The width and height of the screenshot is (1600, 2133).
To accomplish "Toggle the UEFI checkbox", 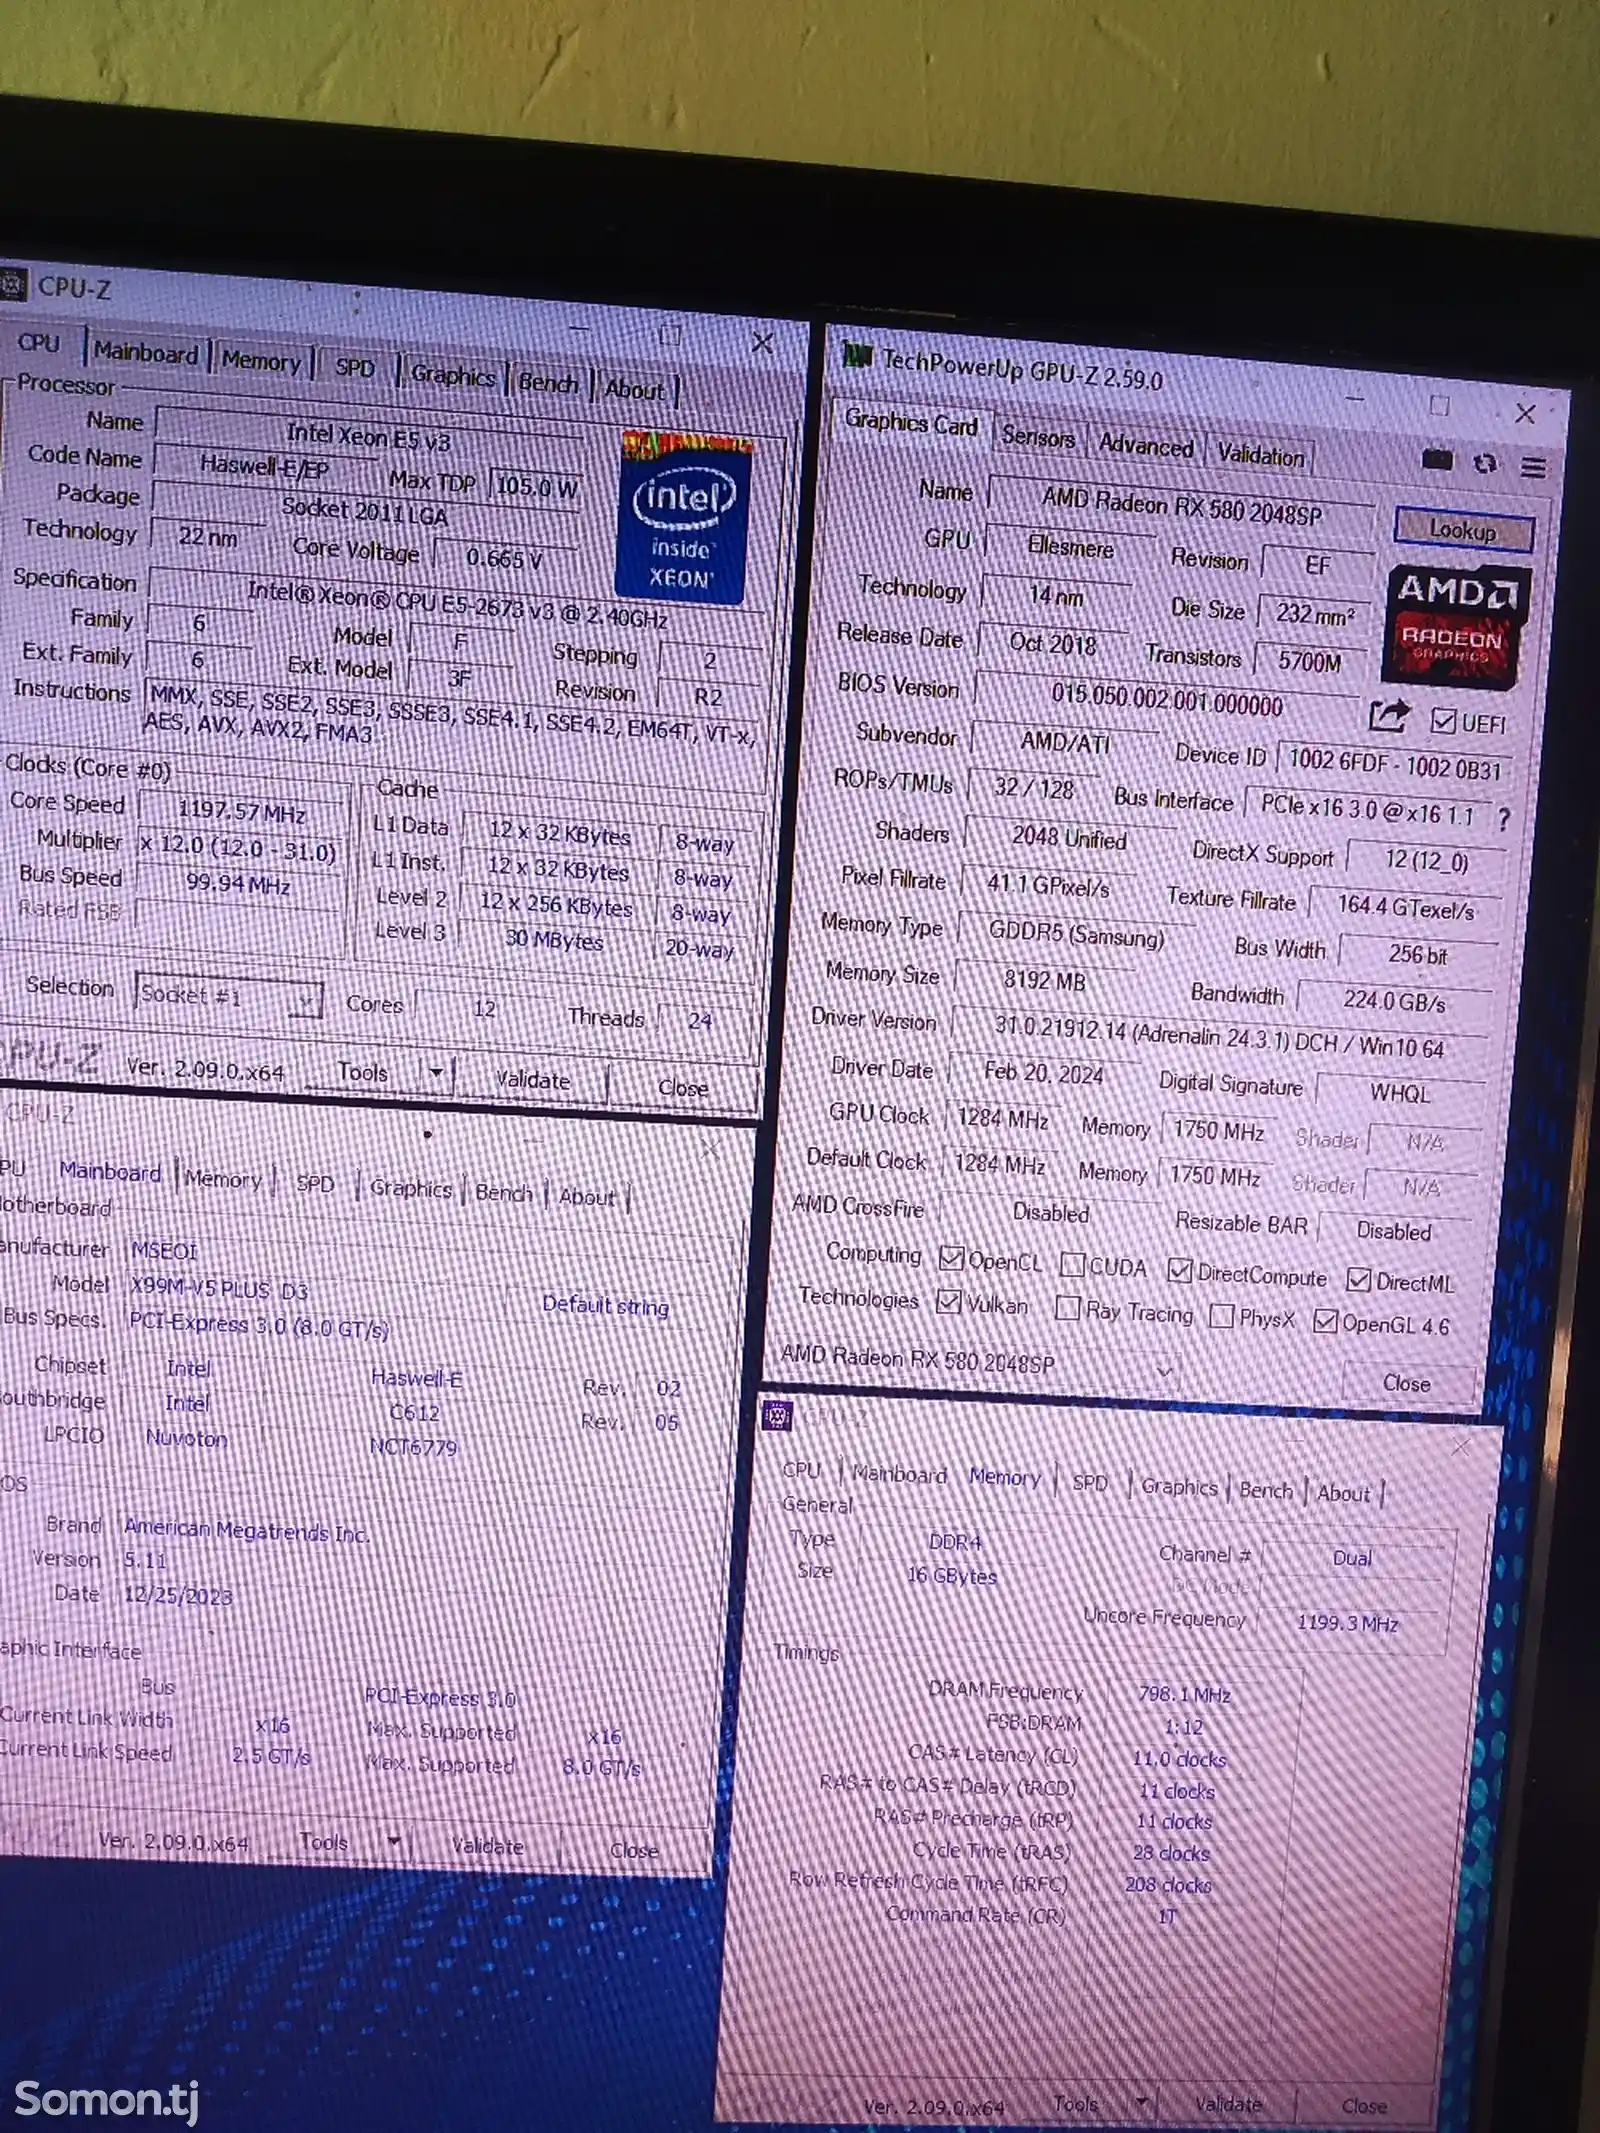I will click(x=1443, y=720).
